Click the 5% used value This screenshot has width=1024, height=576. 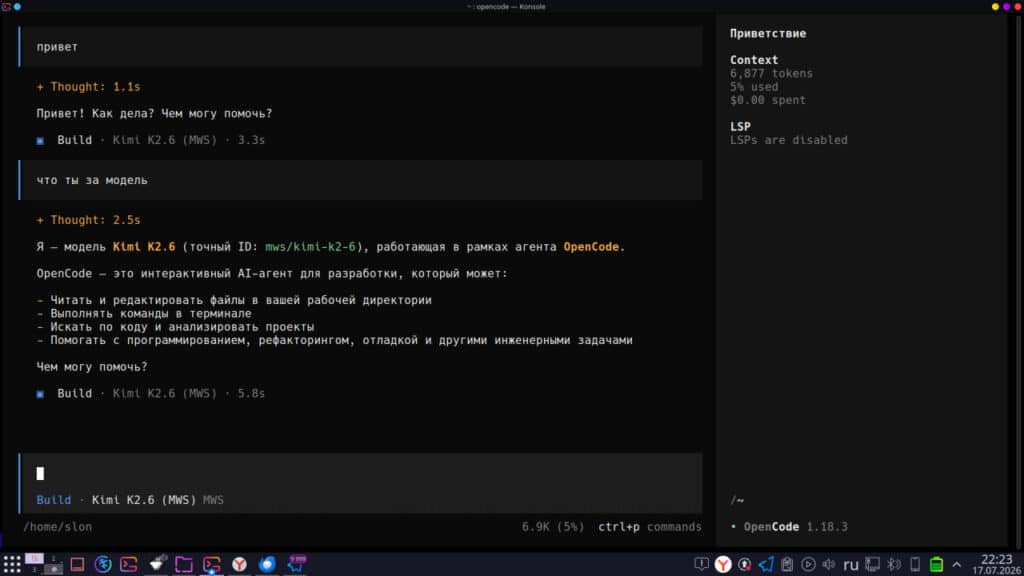(754, 87)
